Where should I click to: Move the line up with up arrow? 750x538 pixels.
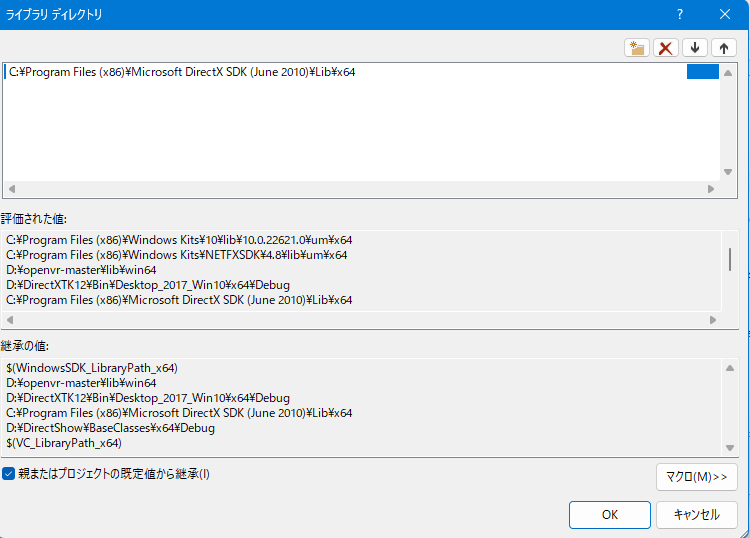pos(724,48)
